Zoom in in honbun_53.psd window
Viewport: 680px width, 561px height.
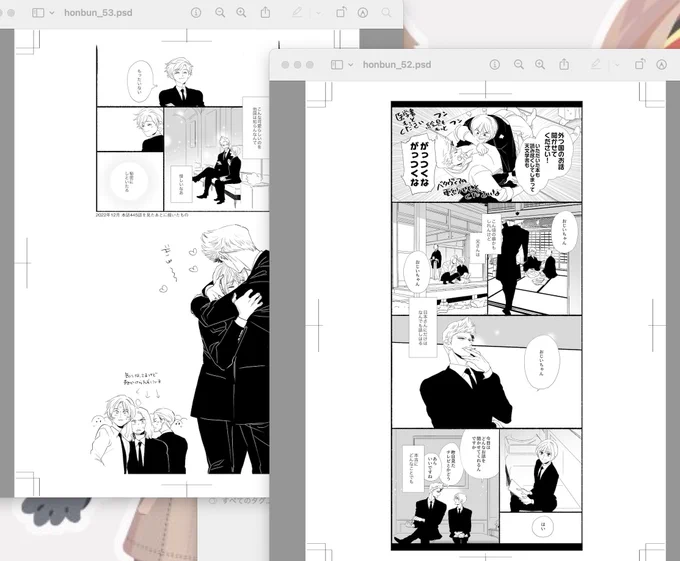pyautogui.click(x=241, y=13)
